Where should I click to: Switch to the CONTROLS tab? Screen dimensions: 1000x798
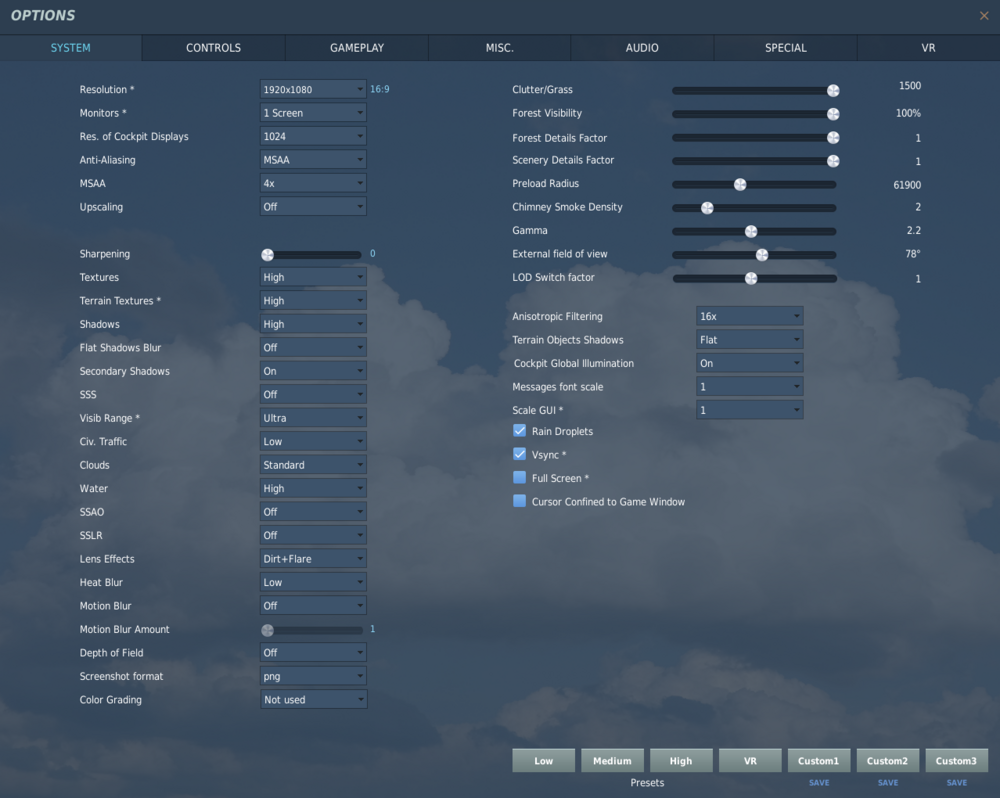pyautogui.click(x=213, y=47)
